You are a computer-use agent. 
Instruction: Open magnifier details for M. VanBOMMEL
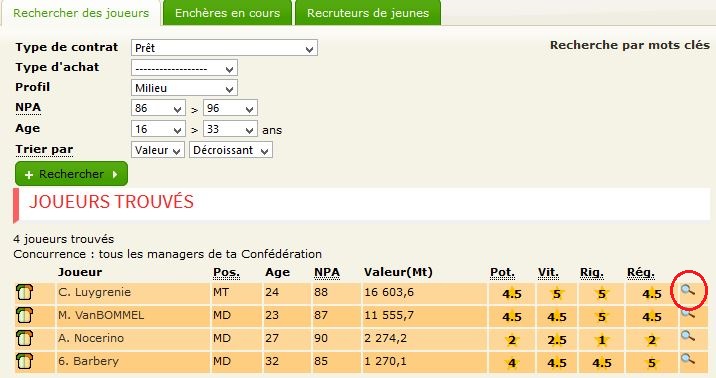click(688, 314)
